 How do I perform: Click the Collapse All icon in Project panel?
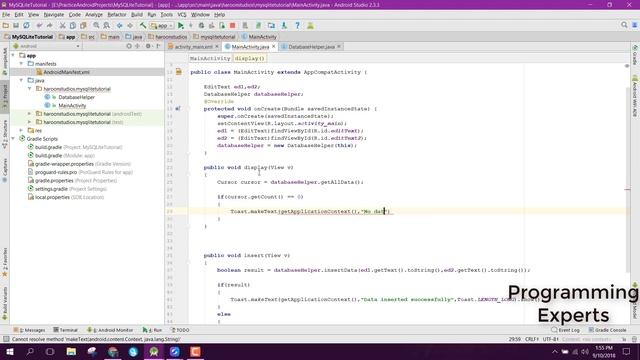click(138, 46)
